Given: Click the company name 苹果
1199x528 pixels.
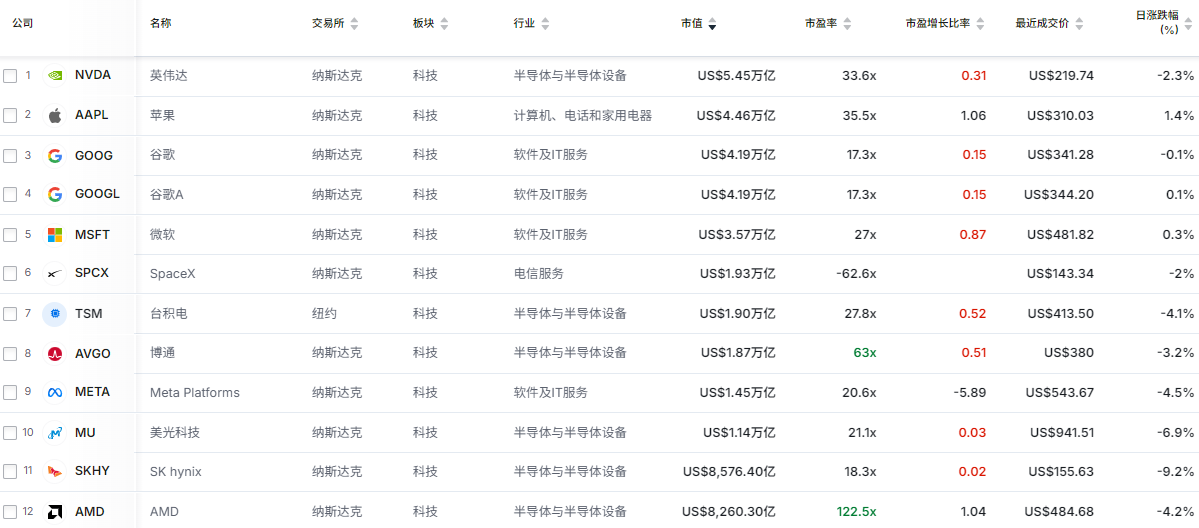Looking at the screenshot, I should (x=162, y=116).
